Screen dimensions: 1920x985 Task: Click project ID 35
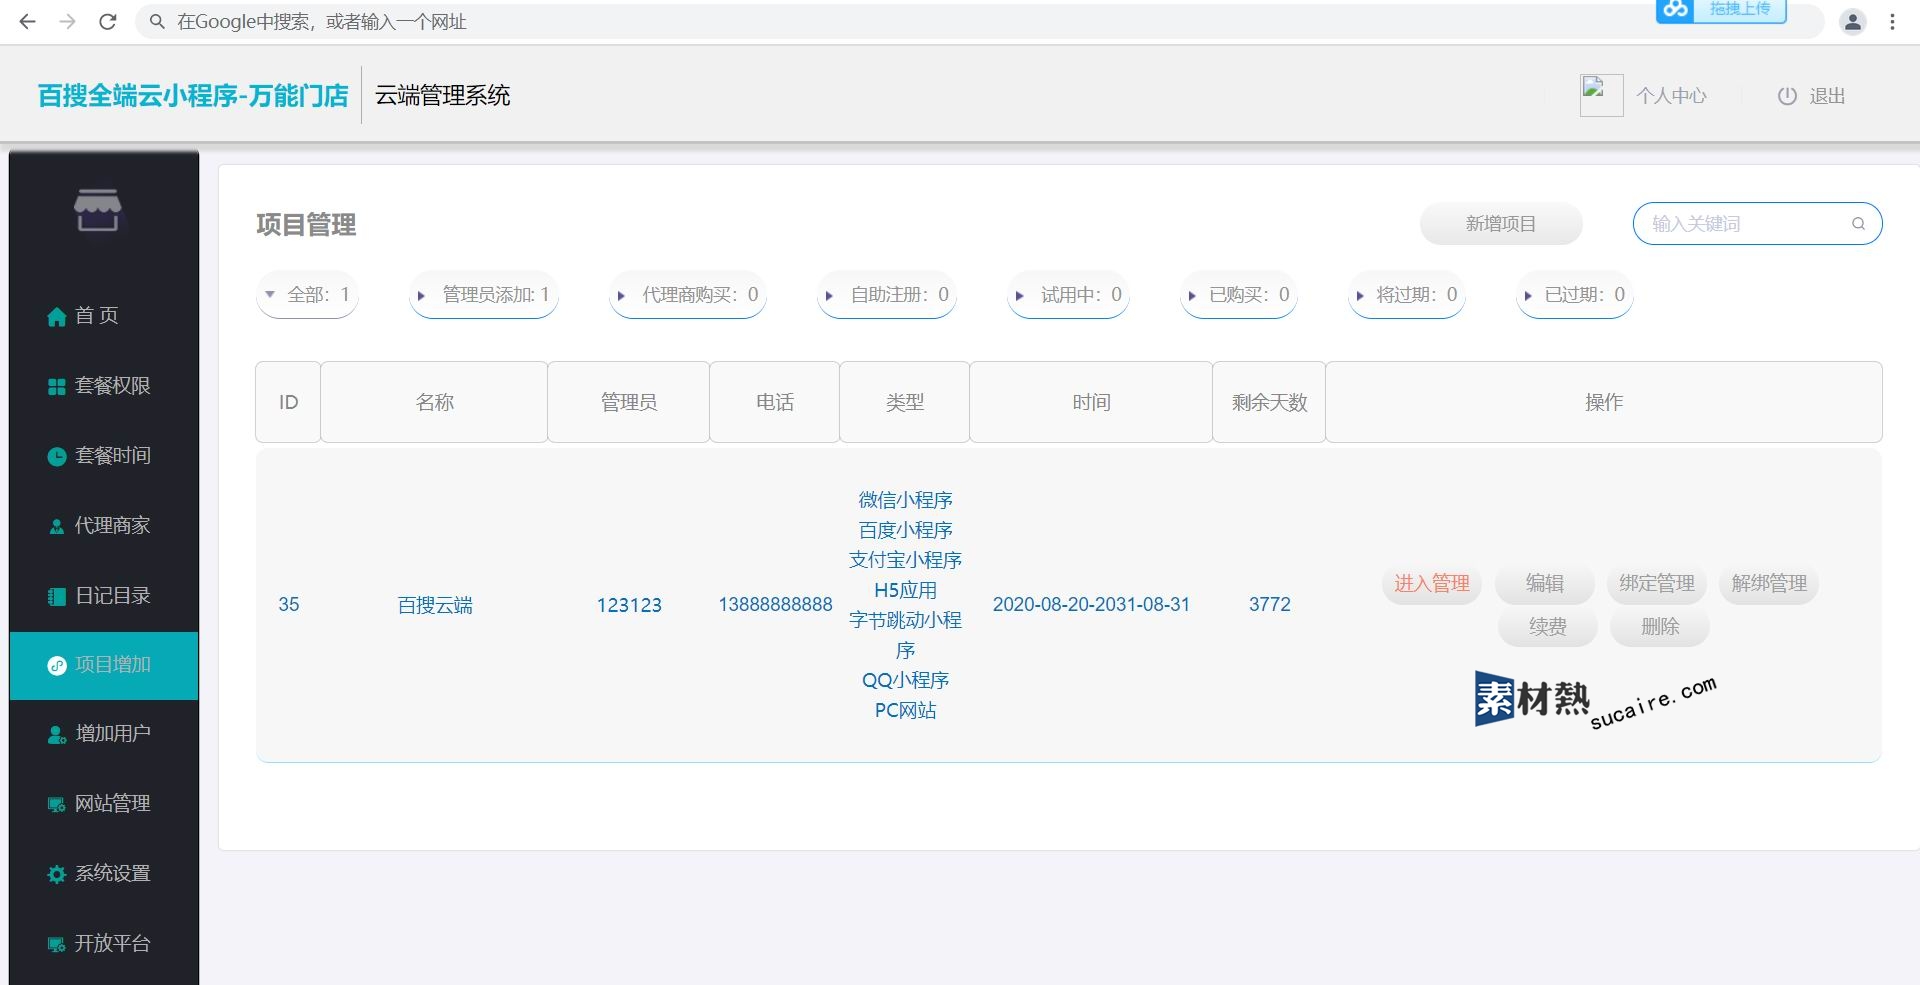pyautogui.click(x=289, y=605)
